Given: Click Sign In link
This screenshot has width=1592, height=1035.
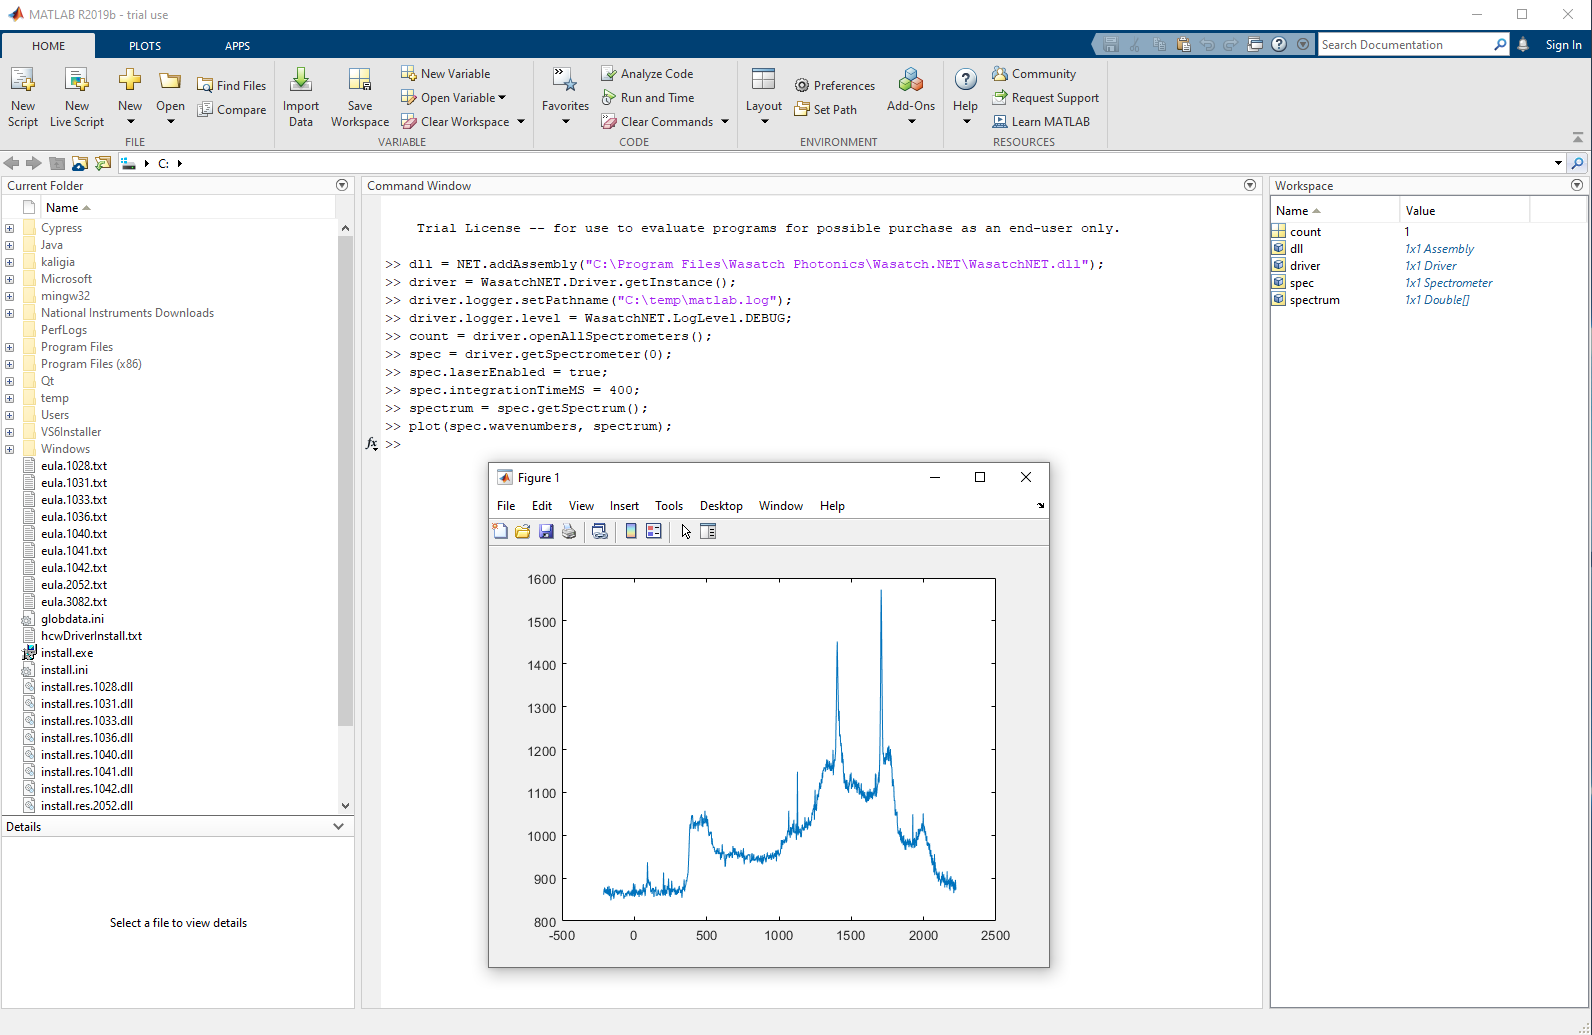Looking at the screenshot, I should click(x=1563, y=45).
